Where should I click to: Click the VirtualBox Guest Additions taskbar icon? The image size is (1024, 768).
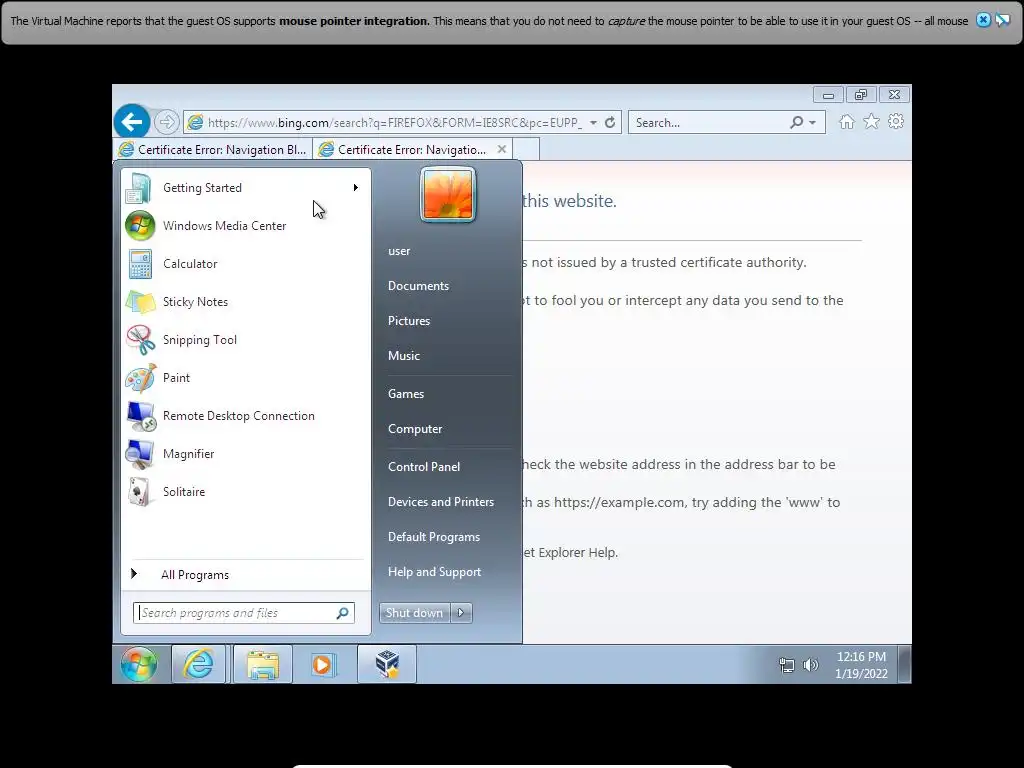[387, 664]
